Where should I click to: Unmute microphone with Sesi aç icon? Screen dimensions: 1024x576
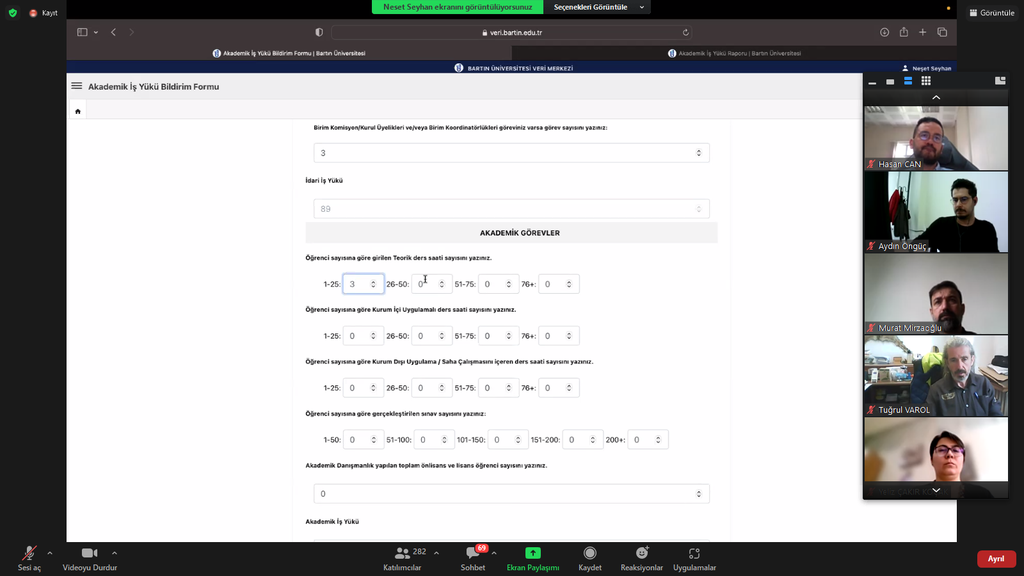[x=29, y=553]
